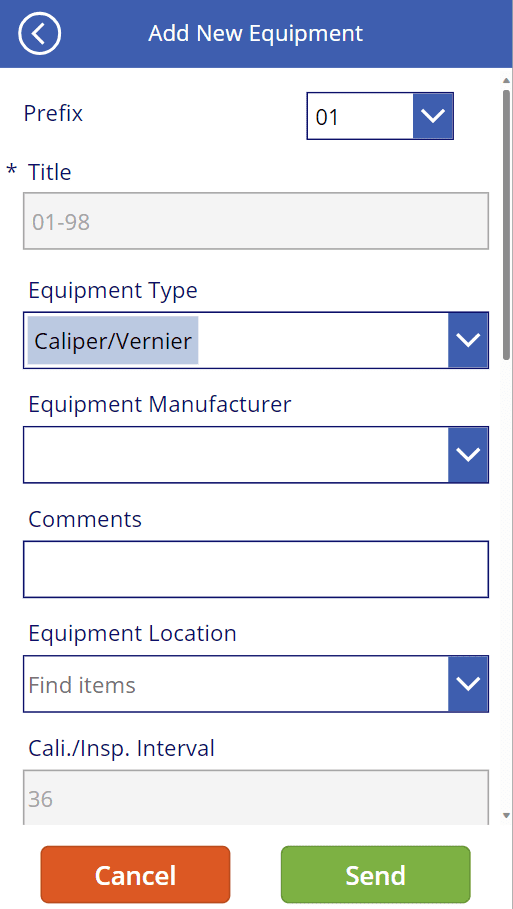Image resolution: width=513 pixels, height=909 pixels.
Task: Click the Cali./Insp. Interval field
Action: pos(256,797)
